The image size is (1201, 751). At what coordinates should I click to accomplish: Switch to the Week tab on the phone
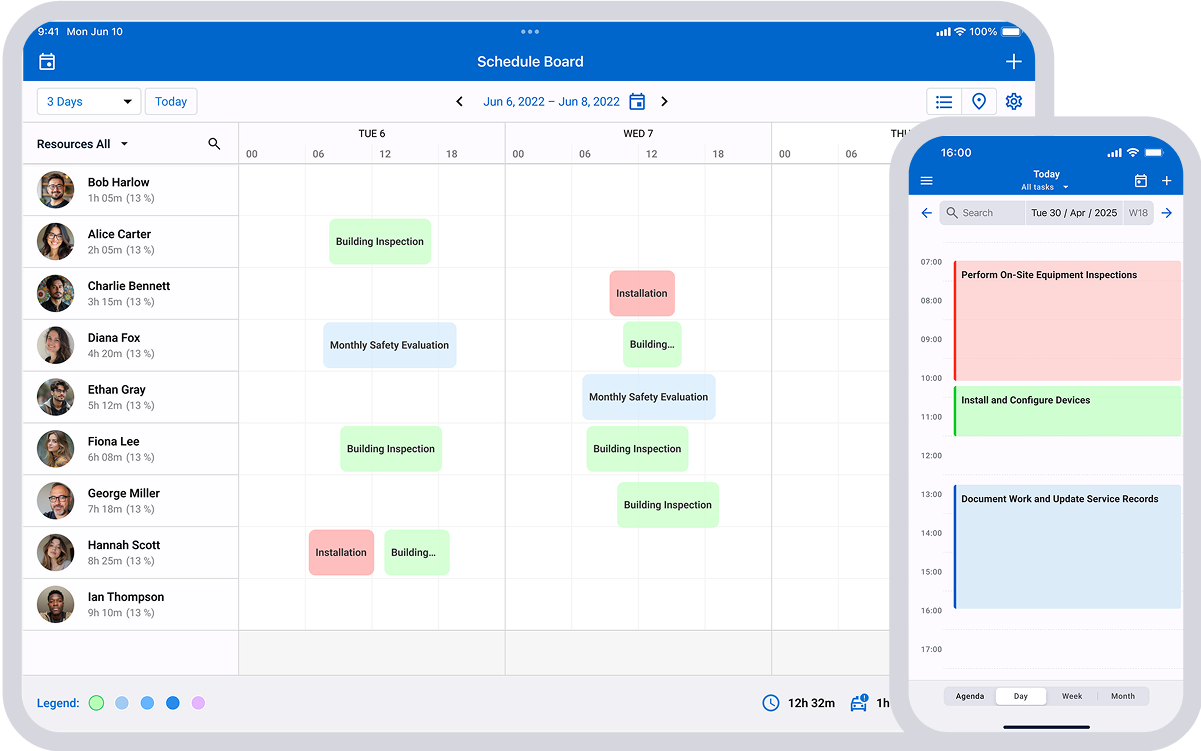point(1071,696)
